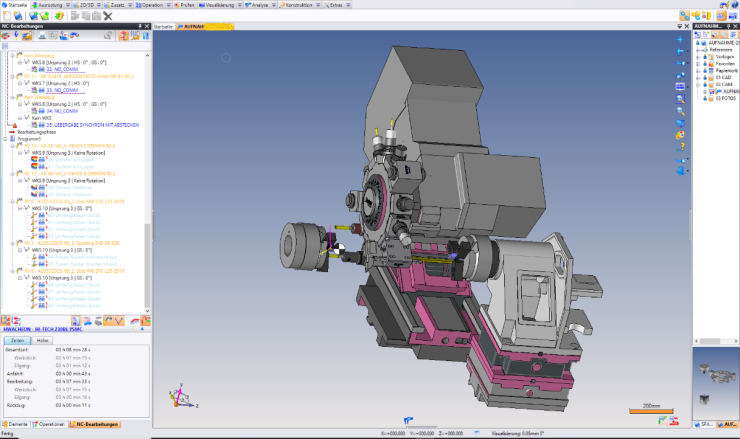740x439 pixels.
Task: Click the yellow question mark icon in viewport toolbar
Action: click(x=681, y=147)
